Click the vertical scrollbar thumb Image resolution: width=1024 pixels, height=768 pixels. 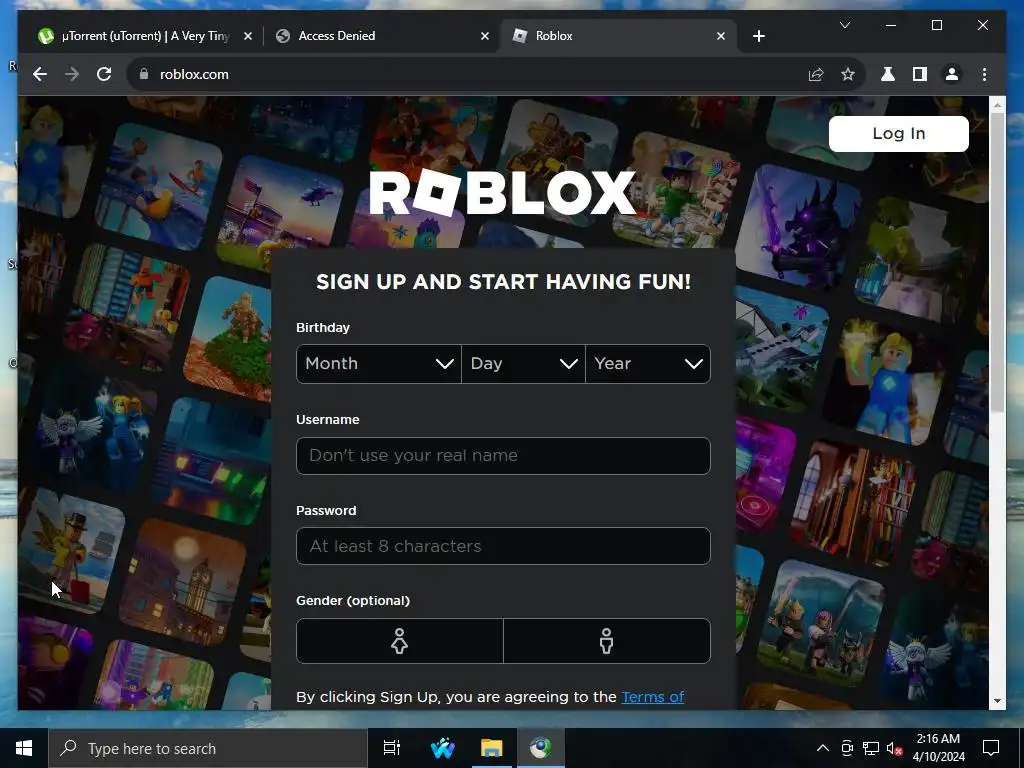[x=997, y=261]
